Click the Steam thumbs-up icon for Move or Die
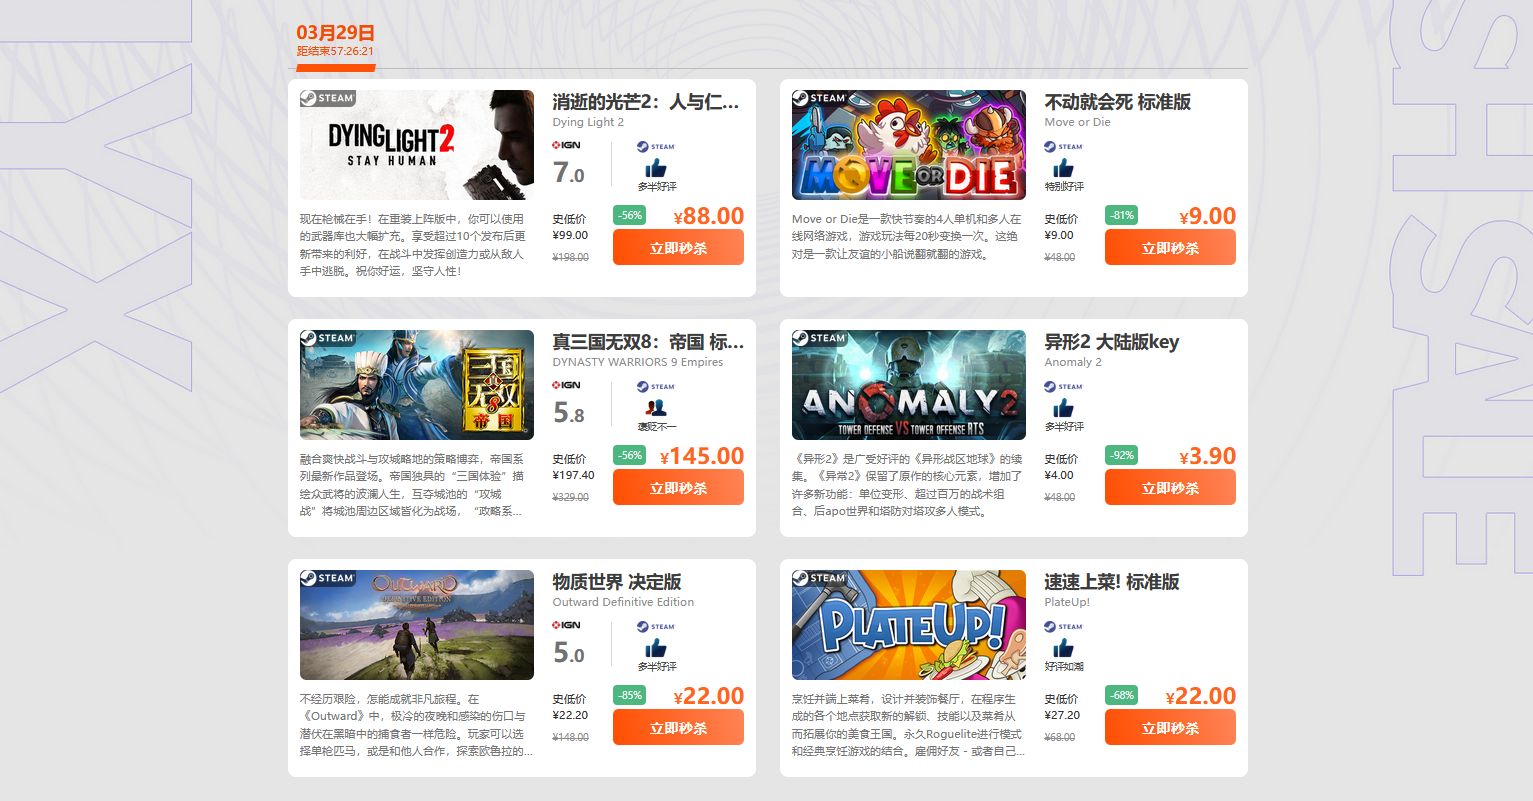The width and height of the screenshot is (1533, 801). coord(1063,167)
